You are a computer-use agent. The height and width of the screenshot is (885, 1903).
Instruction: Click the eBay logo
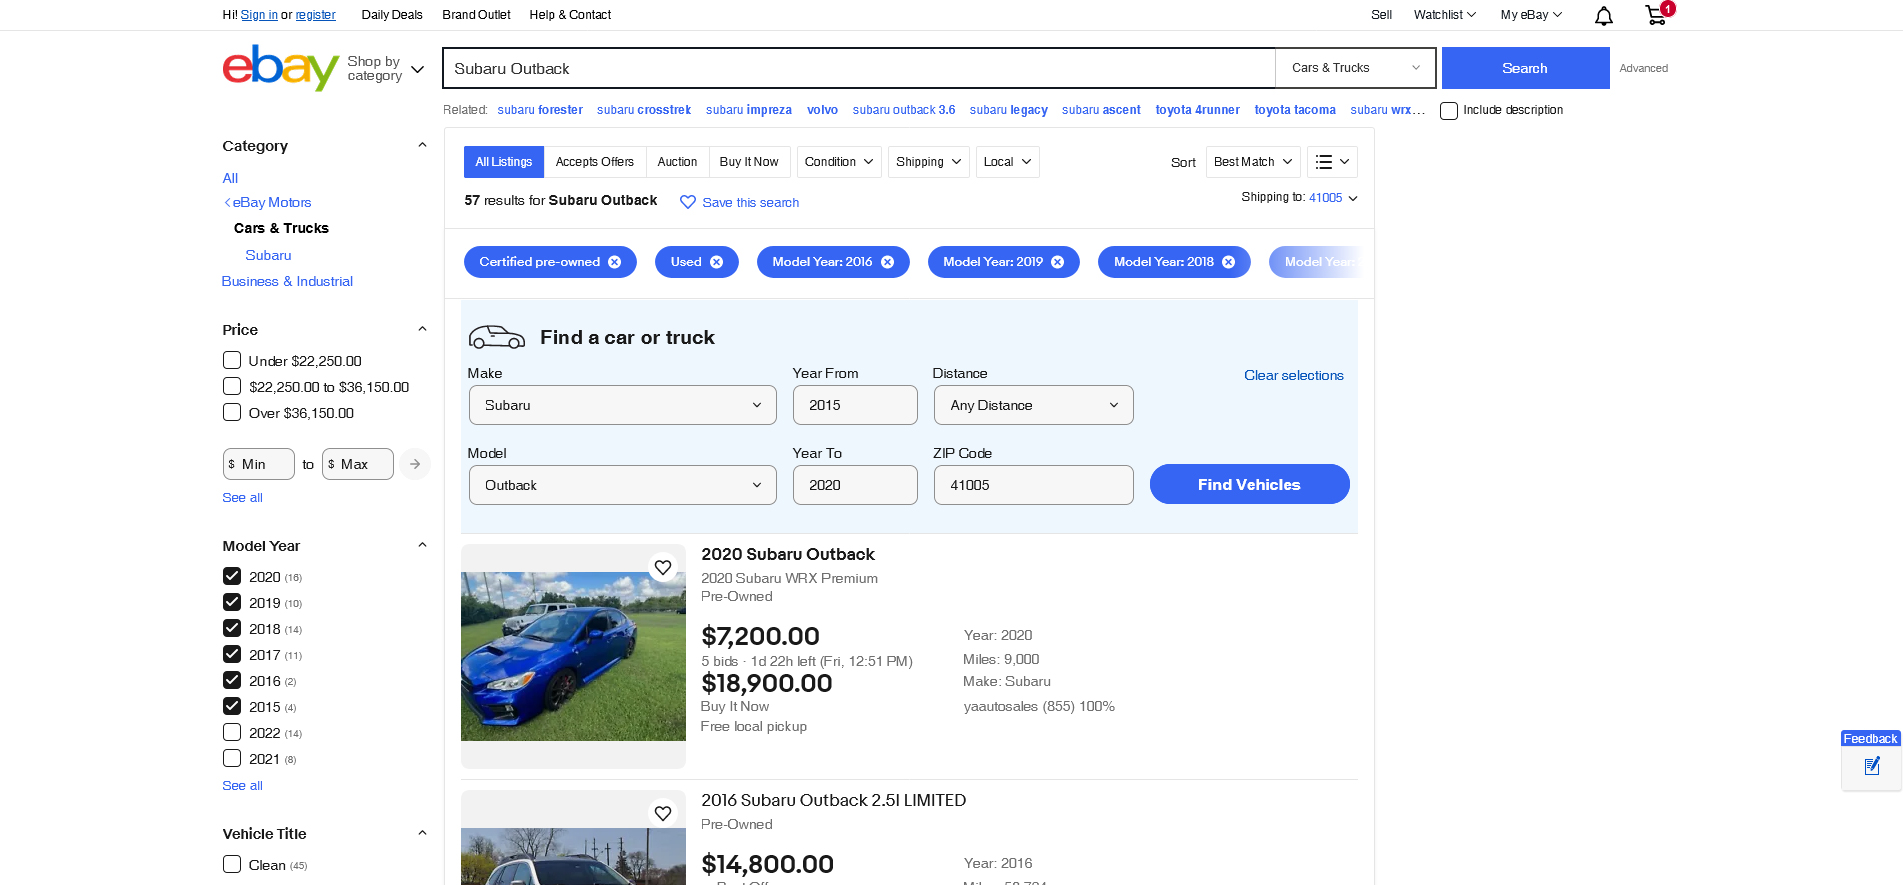(280, 68)
